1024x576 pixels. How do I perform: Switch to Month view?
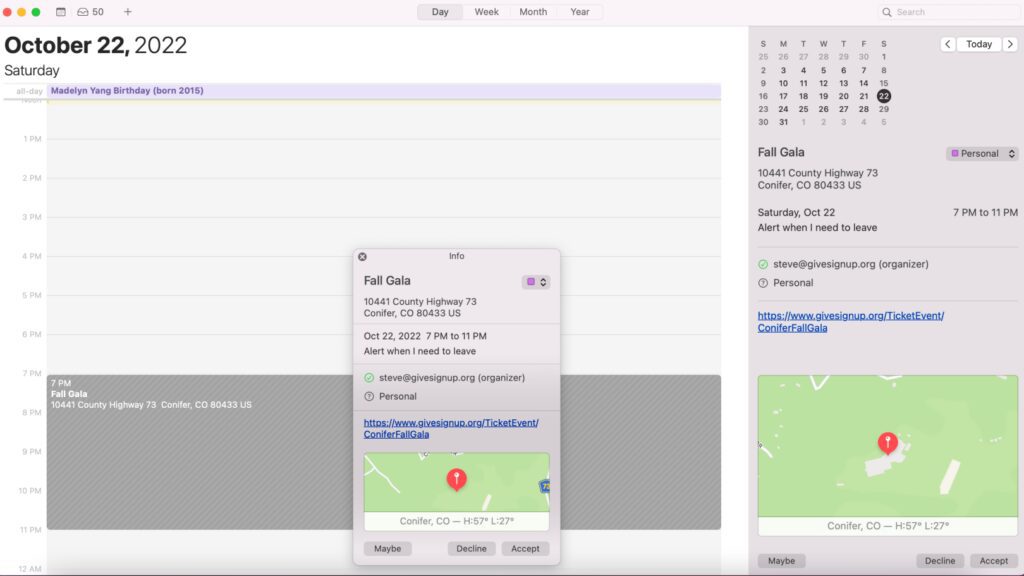pyautogui.click(x=533, y=12)
